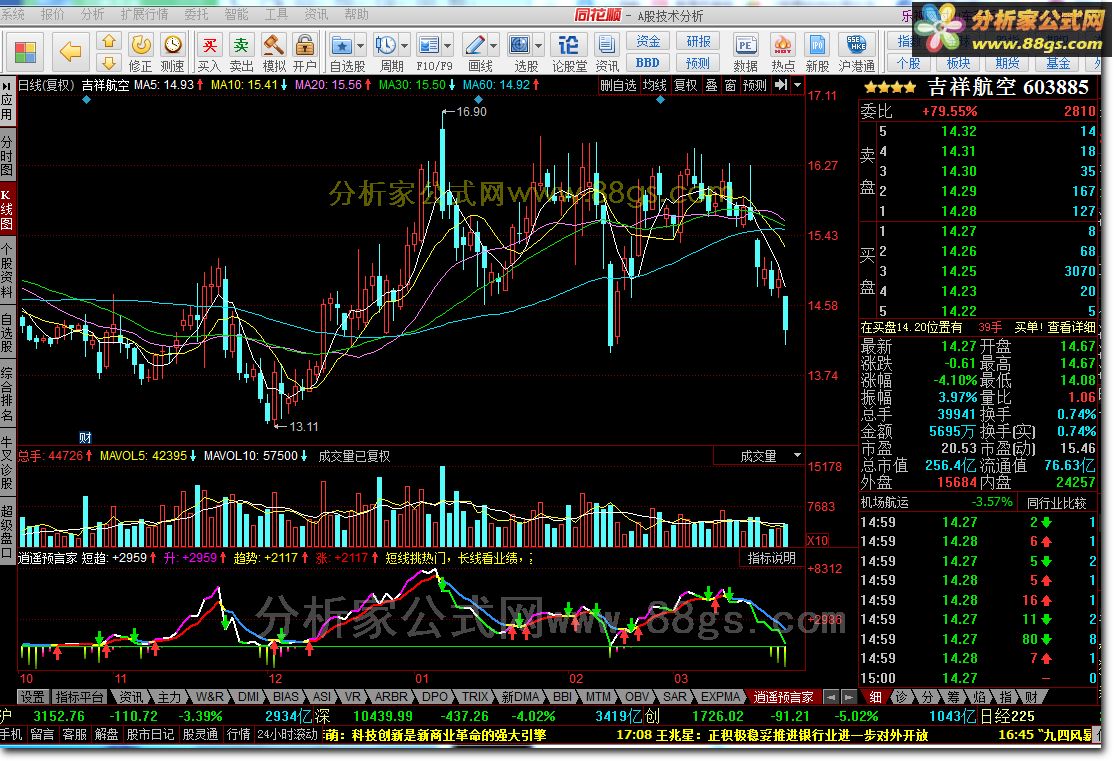Open the 系统 menu
This screenshot has width=1114, height=761.
[13, 14]
